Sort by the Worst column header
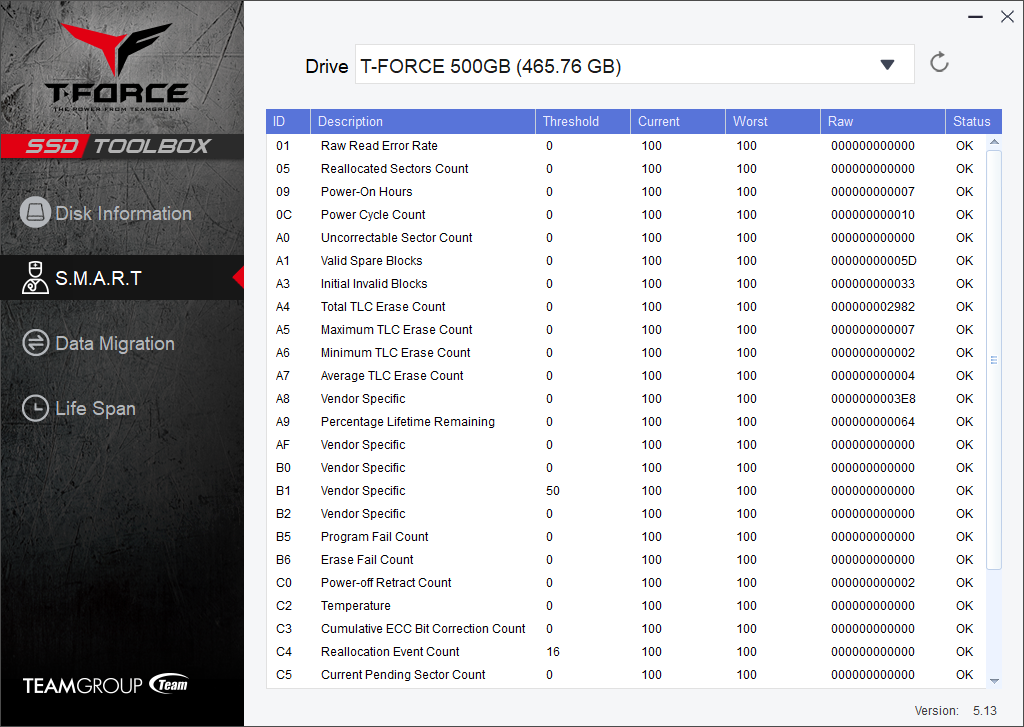This screenshot has height=727, width=1024. (773, 121)
